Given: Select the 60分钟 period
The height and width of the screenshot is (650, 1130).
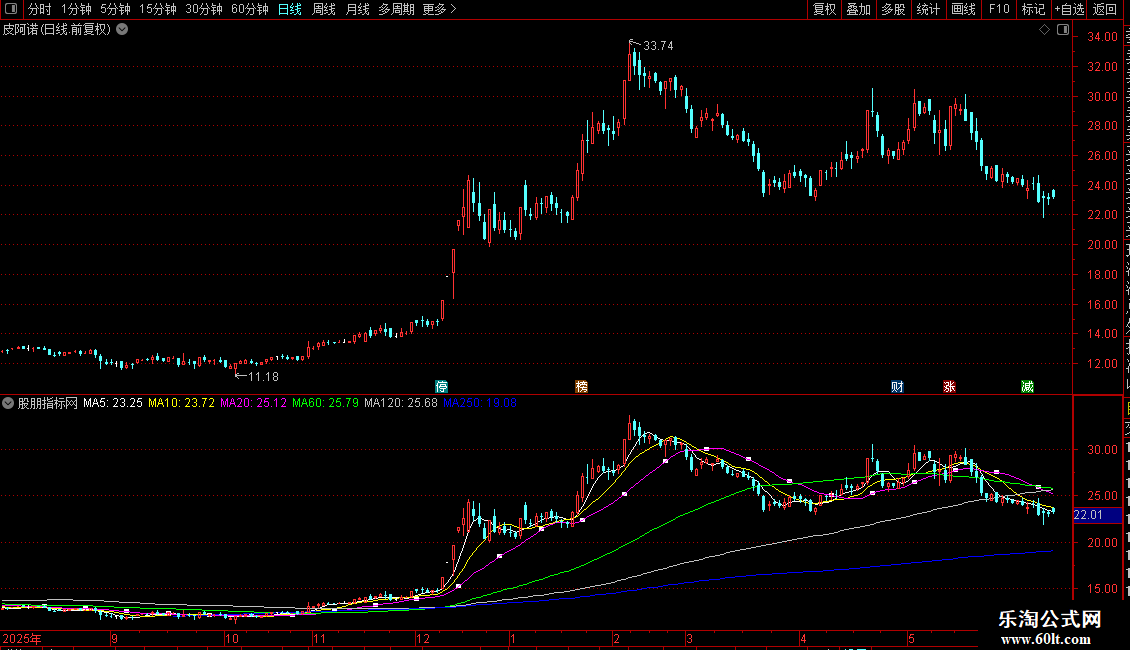Looking at the screenshot, I should 250,9.
